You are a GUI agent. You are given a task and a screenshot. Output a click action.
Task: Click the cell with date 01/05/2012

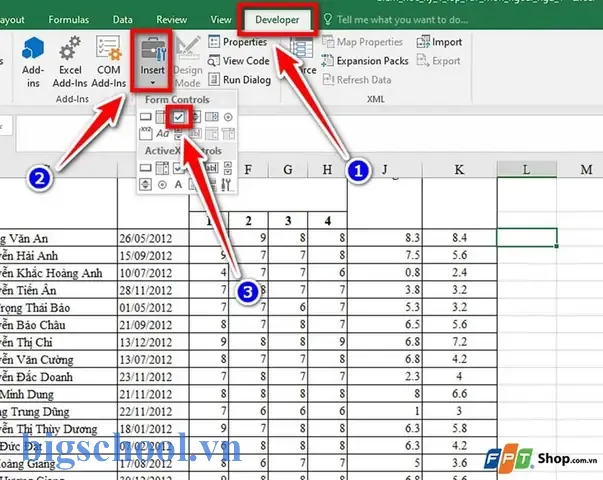[x=153, y=307]
